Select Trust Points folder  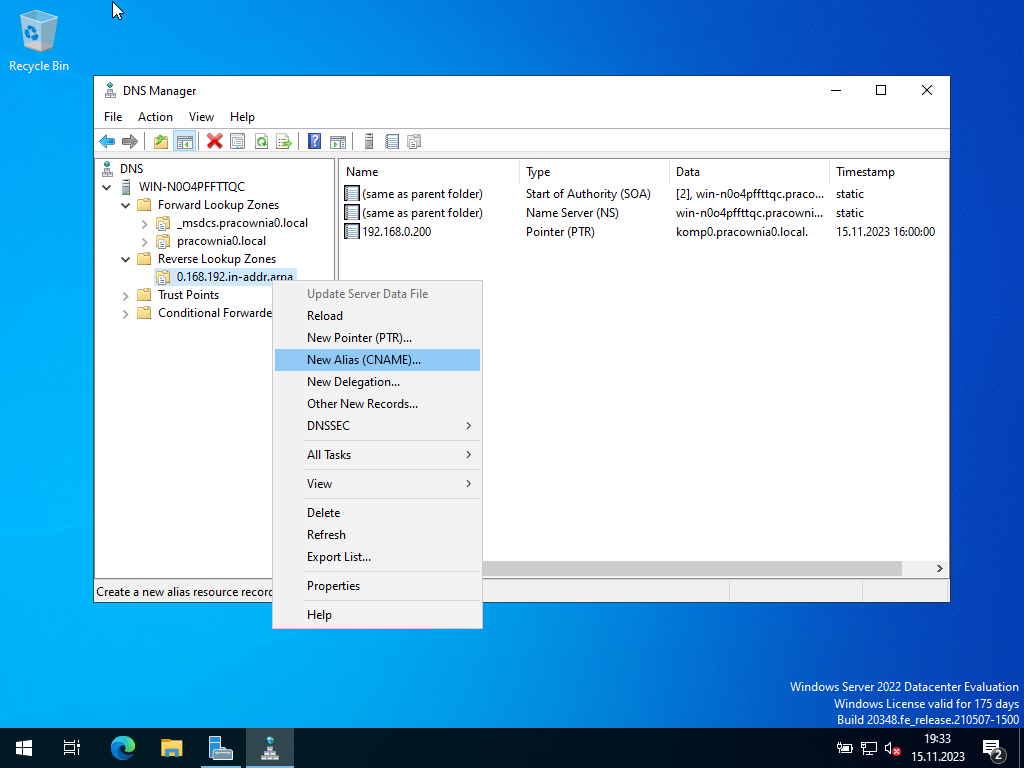188,295
